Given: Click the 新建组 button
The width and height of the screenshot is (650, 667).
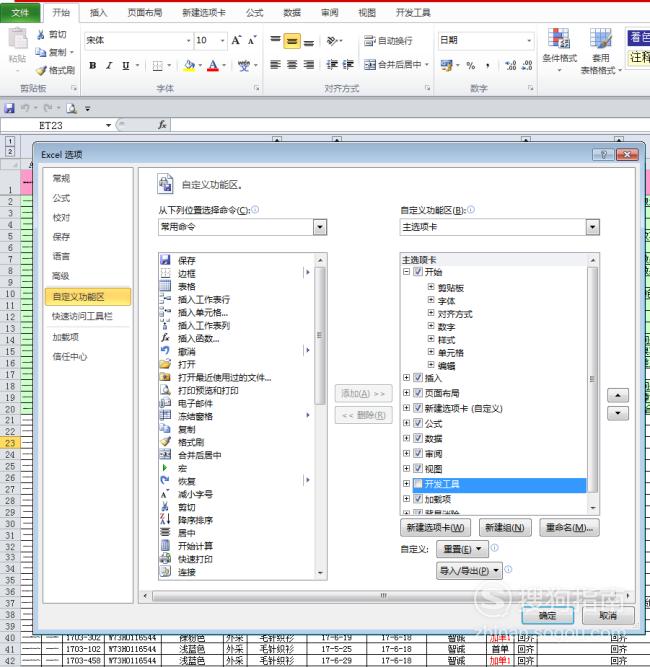Looking at the screenshot, I should pyautogui.click(x=505, y=527).
